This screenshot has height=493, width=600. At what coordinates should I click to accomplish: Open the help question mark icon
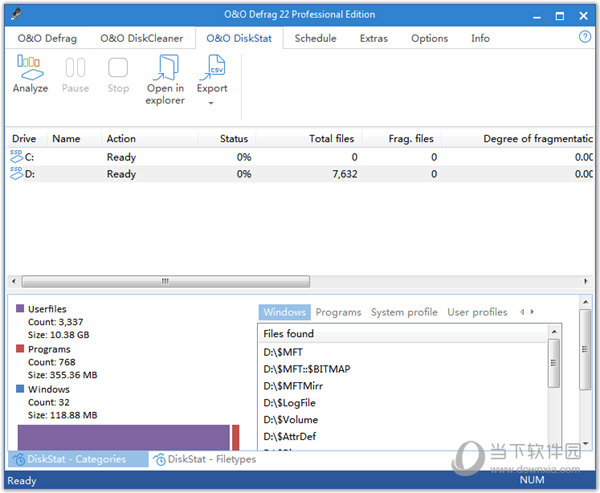pos(584,37)
